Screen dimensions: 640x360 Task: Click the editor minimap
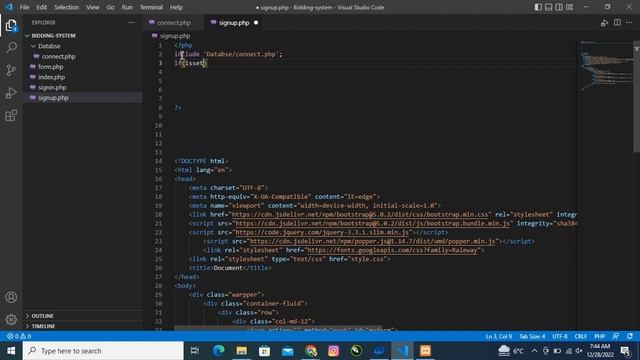click(x=605, y=65)
